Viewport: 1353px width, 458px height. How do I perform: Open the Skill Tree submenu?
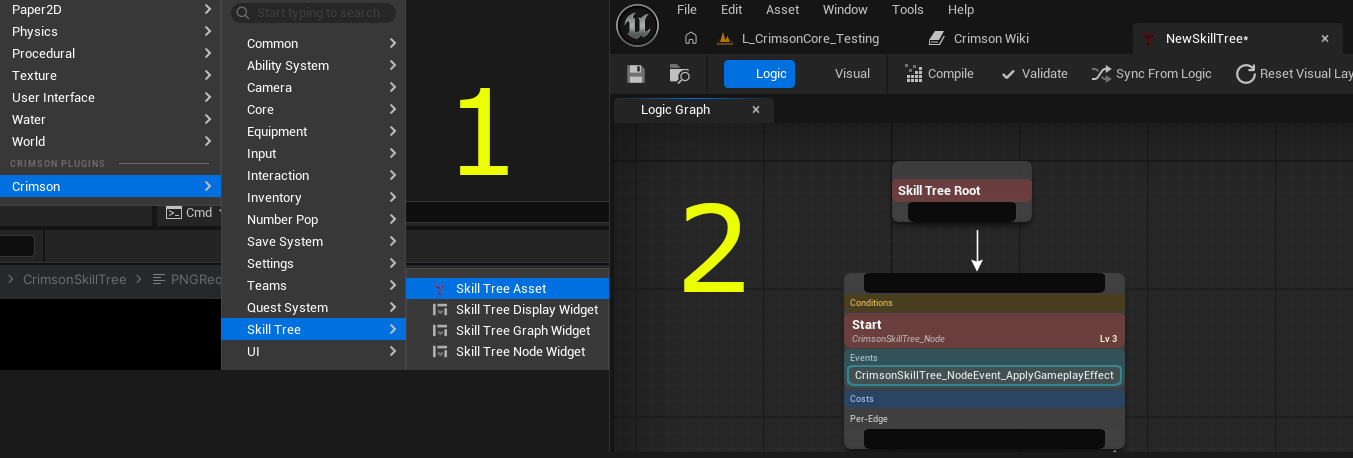(313, 330)
